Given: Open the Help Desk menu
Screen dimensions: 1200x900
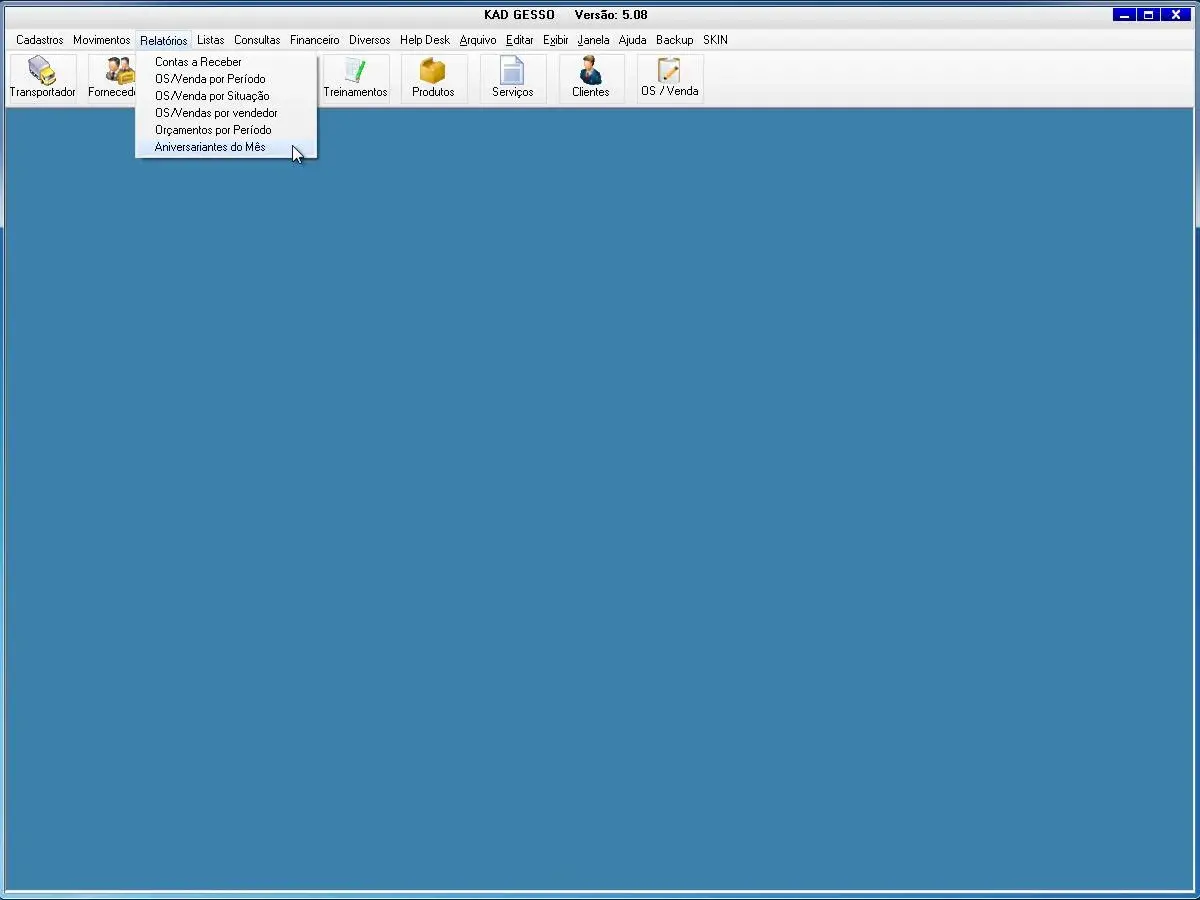Looking at the screenshot, I should (424, 40).
